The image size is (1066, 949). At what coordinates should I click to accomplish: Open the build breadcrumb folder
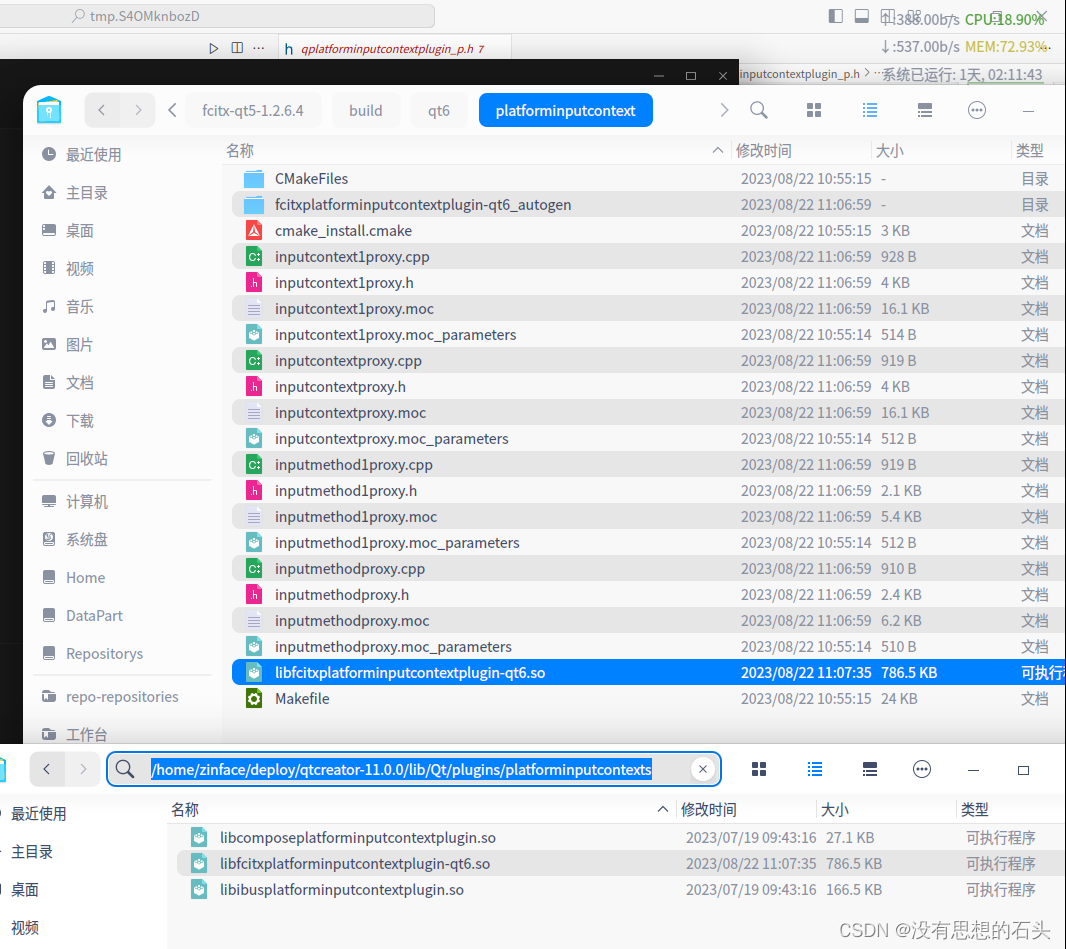click(x=366, y=111)
